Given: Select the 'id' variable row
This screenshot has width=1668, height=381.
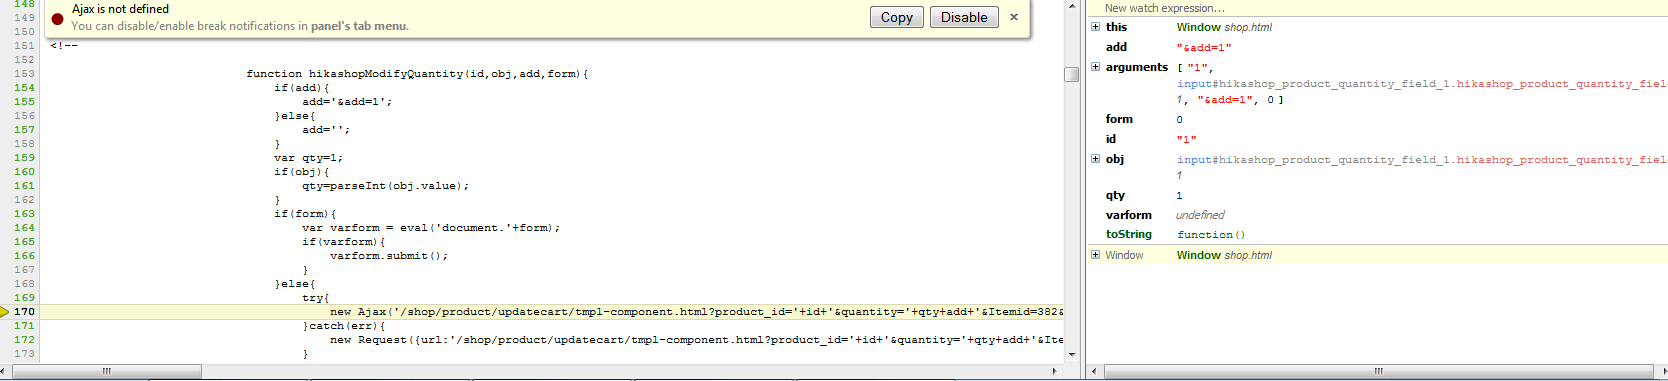Looking at the screenshot, I should click(1377, 139).
